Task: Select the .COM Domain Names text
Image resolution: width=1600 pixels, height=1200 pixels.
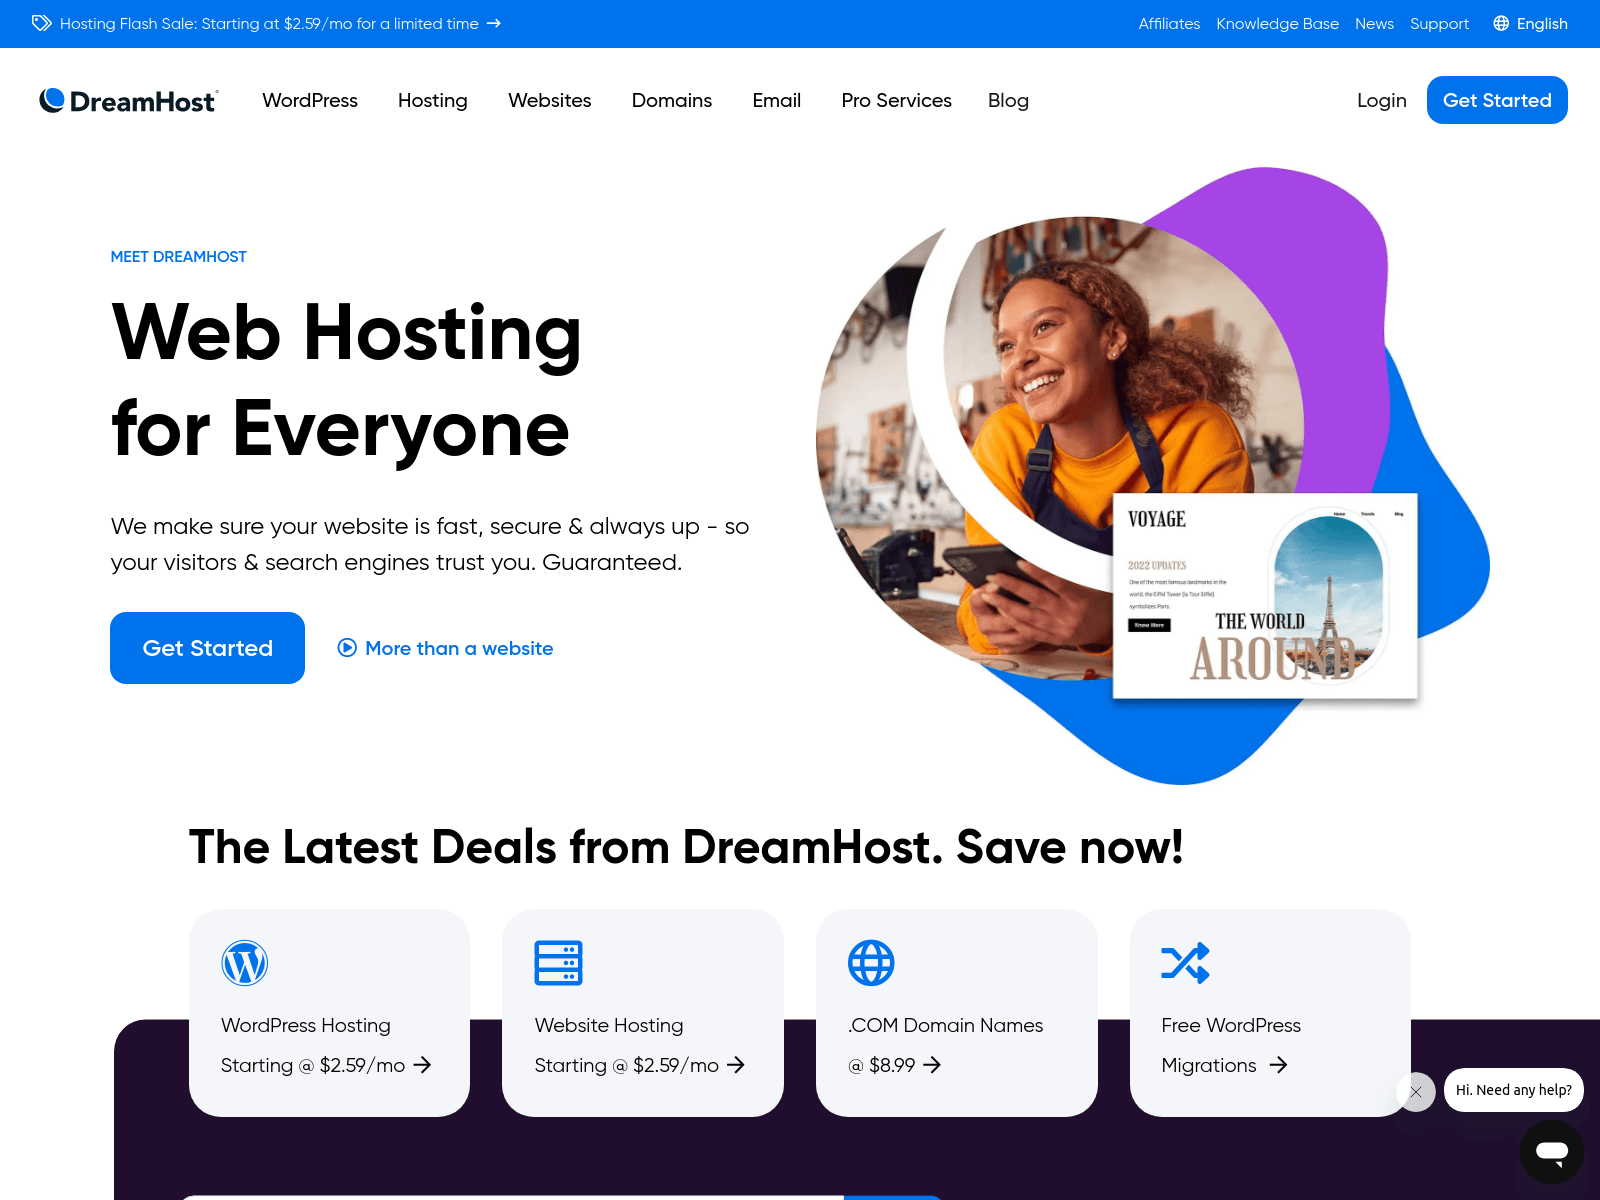Action: pyautogui.click(x=945, y=1025)
